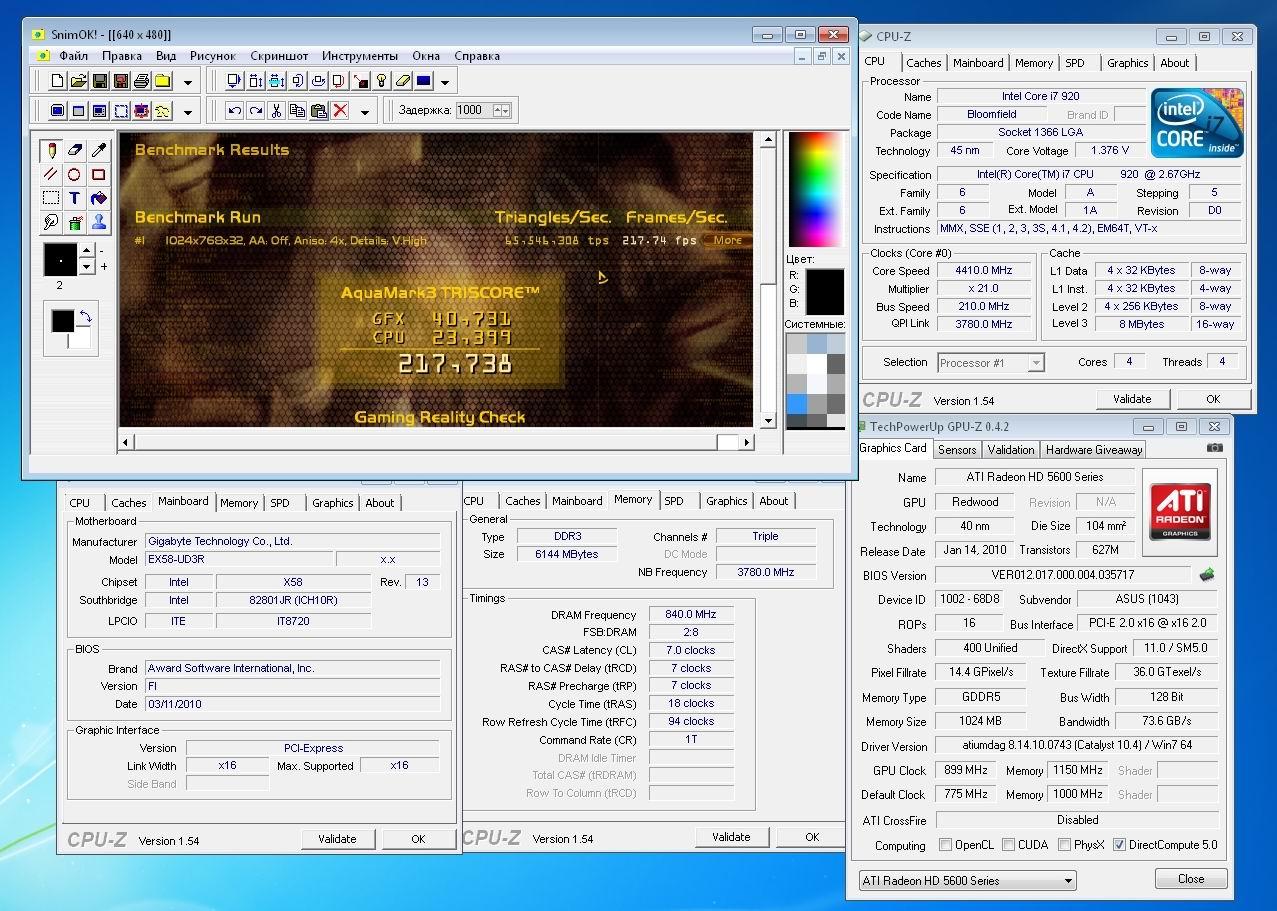Select the Eraser tool in the toolbox
The width and height of the screenshot is (1277, 911).
pyautogui.click(x=74, y=150)
